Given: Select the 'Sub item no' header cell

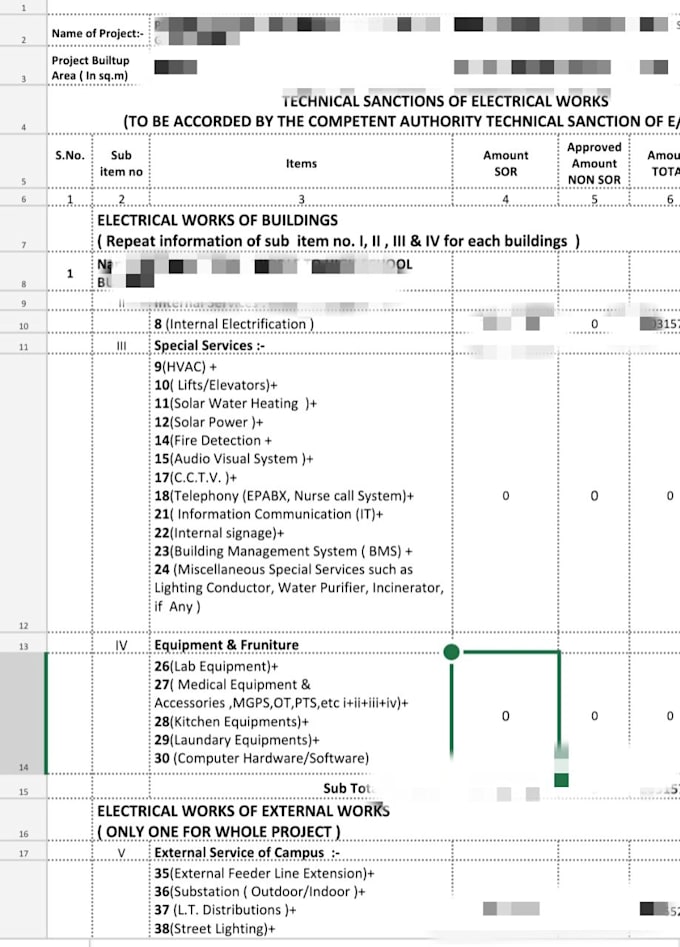Looking at the screenshot, I should tap(121, 163).
